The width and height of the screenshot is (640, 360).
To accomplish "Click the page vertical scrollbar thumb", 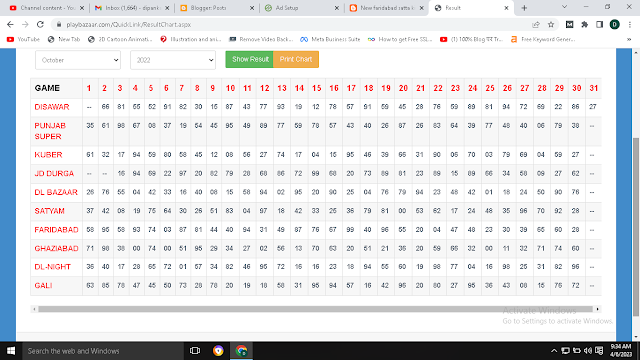I will click(636, 227).
